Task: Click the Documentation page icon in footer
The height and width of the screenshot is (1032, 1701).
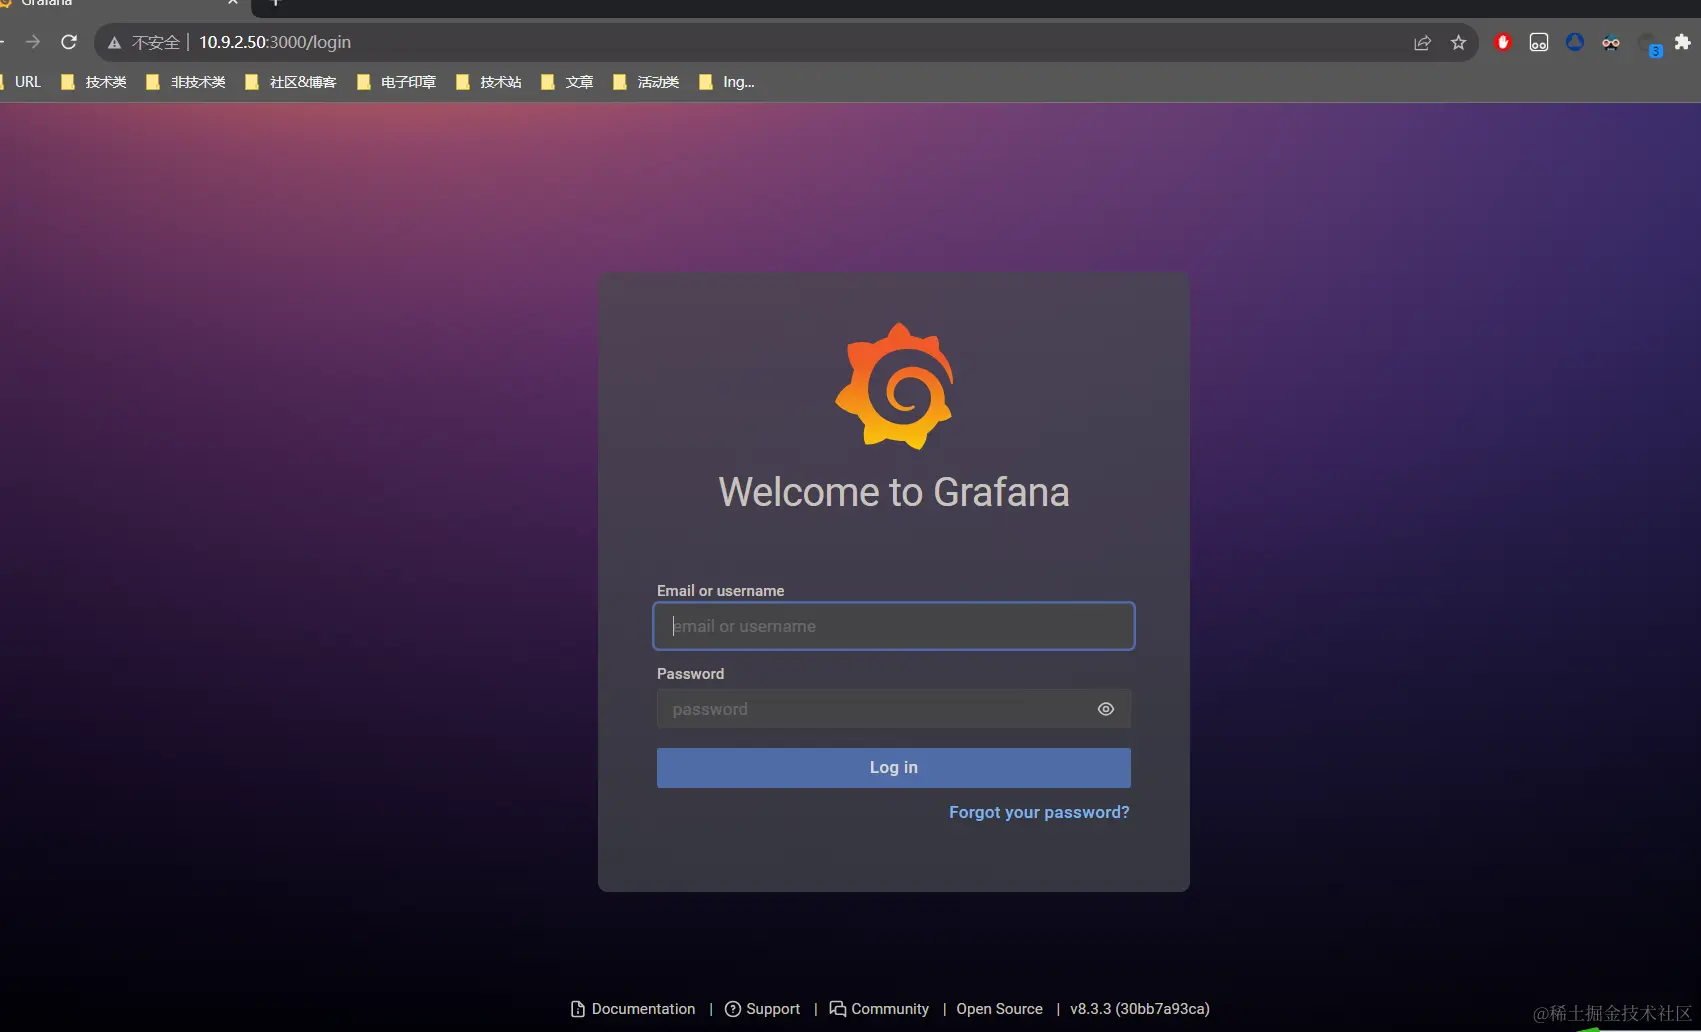Action: (578, 1009)
